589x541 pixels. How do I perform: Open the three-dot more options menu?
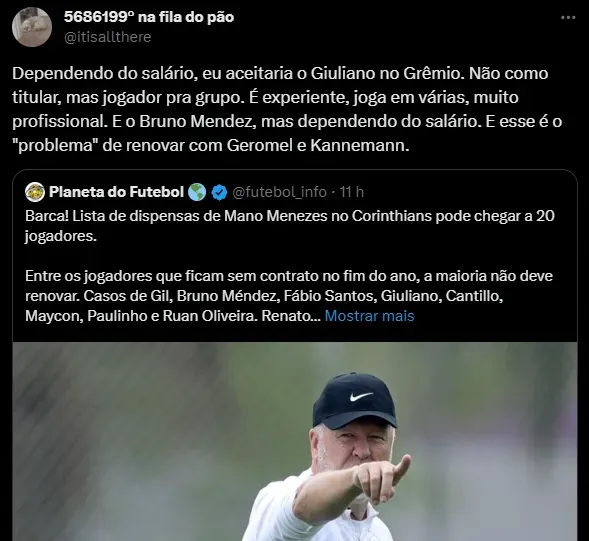(568, 17)
